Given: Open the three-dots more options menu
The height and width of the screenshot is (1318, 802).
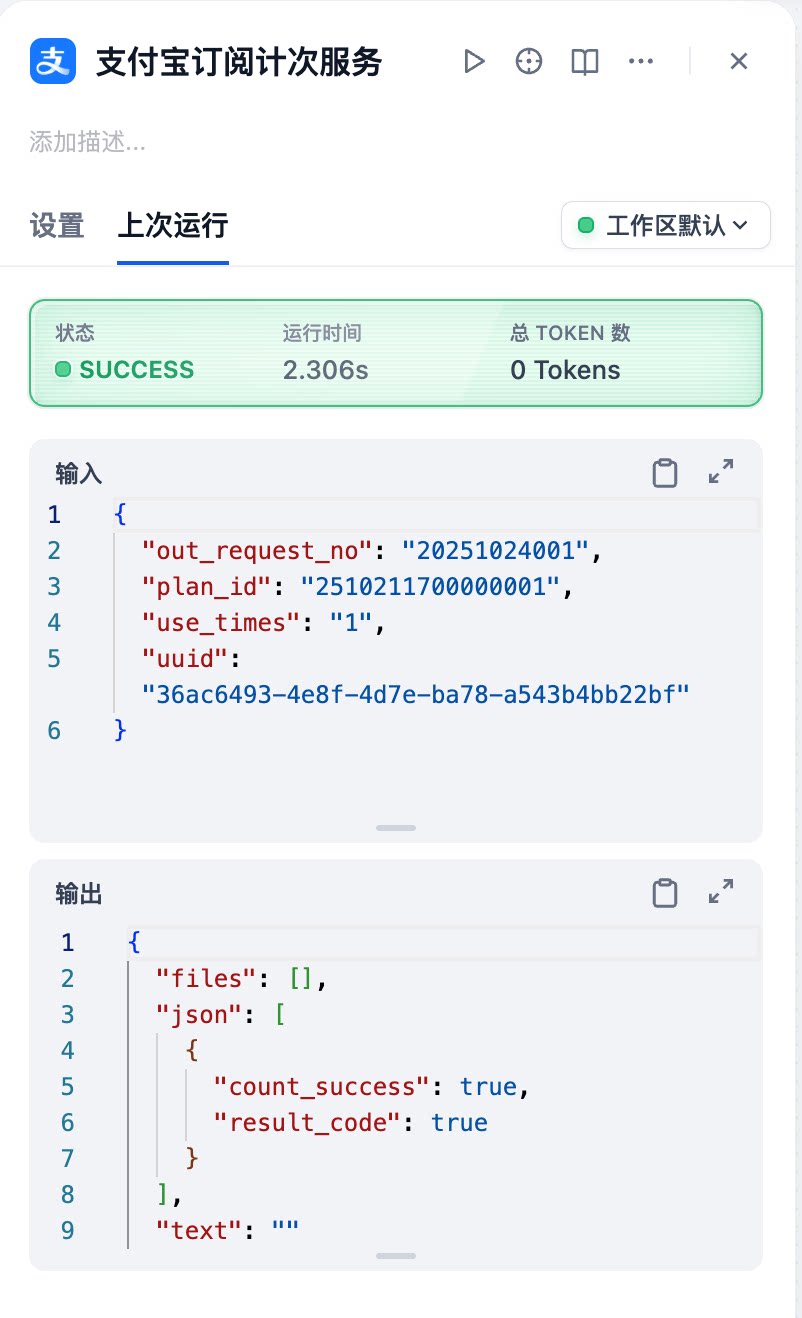Looking at the screenshot, I should tap(640, 62).
